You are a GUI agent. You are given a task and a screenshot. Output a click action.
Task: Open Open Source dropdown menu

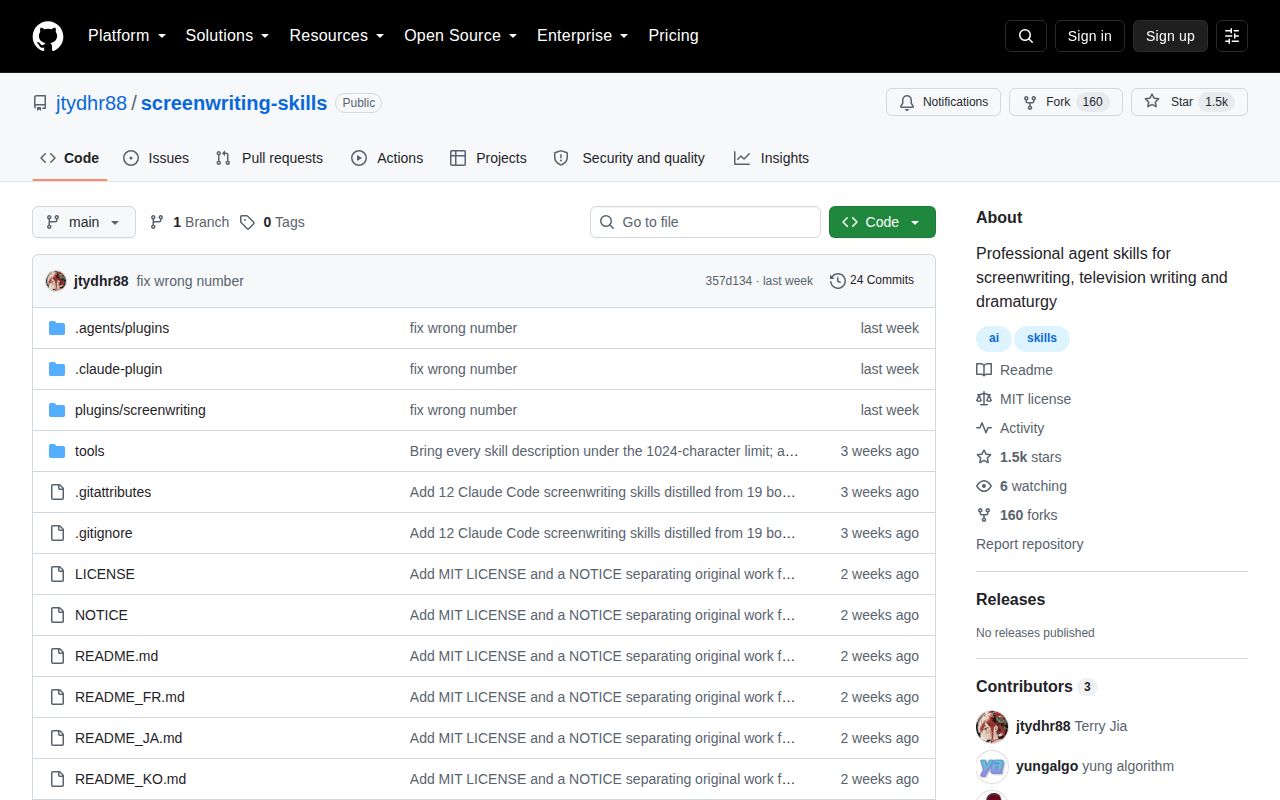(x=460, y=36)
